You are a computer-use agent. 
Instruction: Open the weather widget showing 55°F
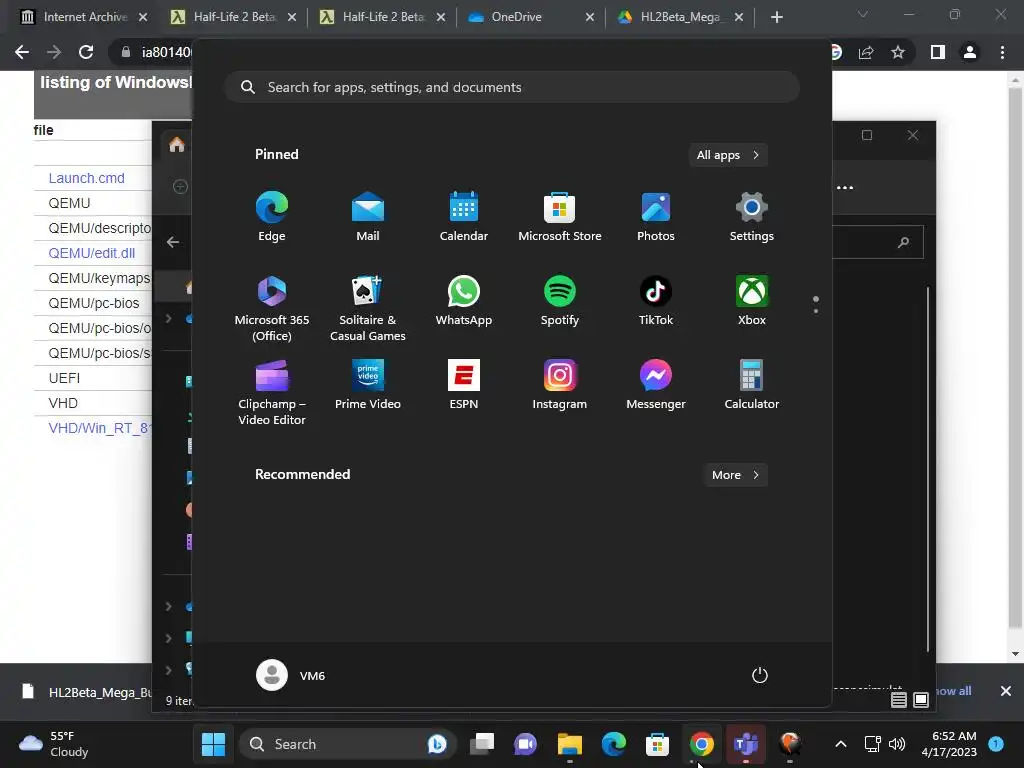pyautogui.click(x=54, y=744)
